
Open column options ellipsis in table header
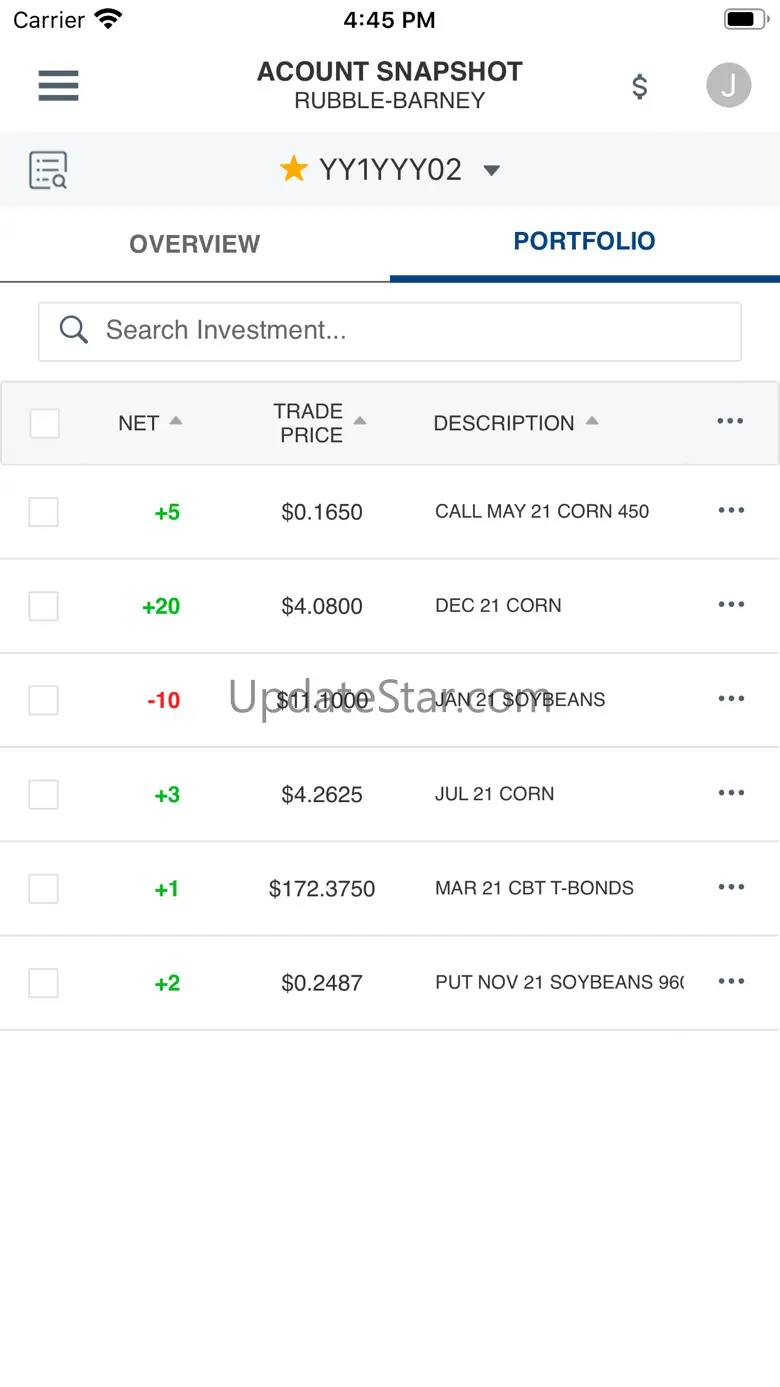[730, 422]
